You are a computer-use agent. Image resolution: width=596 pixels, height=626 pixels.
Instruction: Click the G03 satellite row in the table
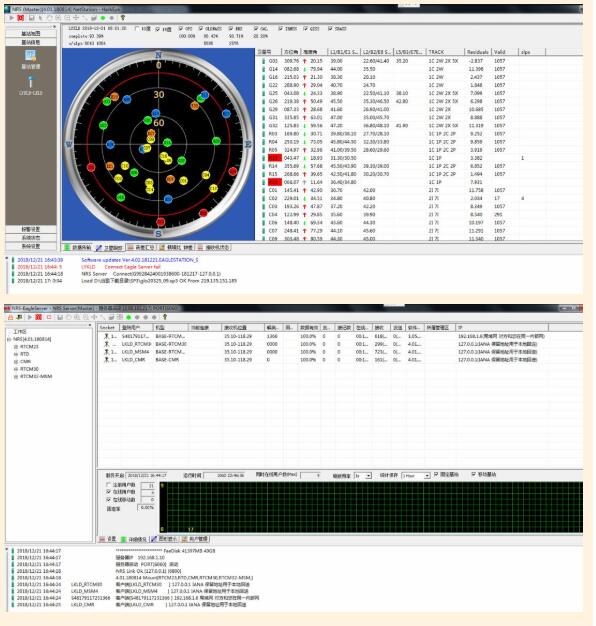pyautogui.click(x=419, y=61)
